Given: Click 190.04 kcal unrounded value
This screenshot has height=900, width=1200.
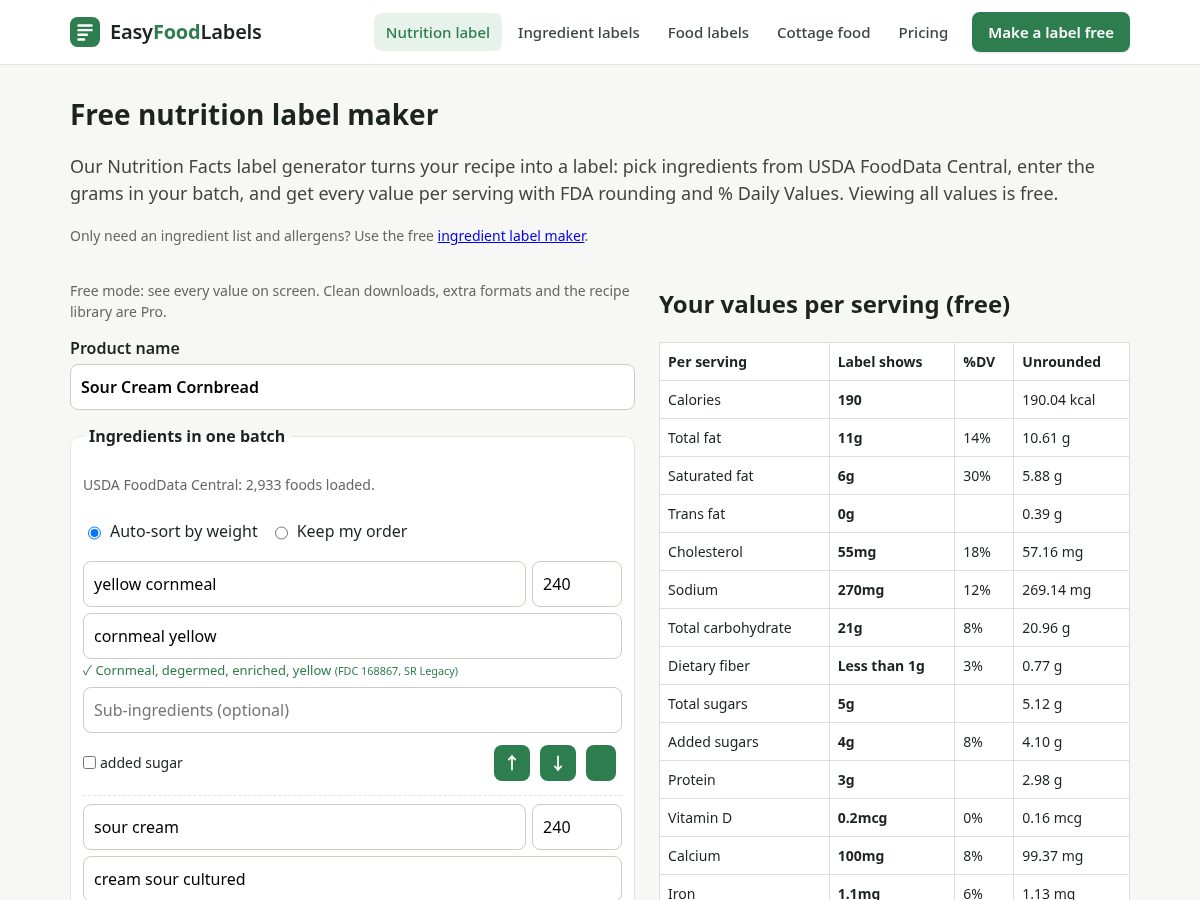Looking at the screenshot, I should point(1058,400).
